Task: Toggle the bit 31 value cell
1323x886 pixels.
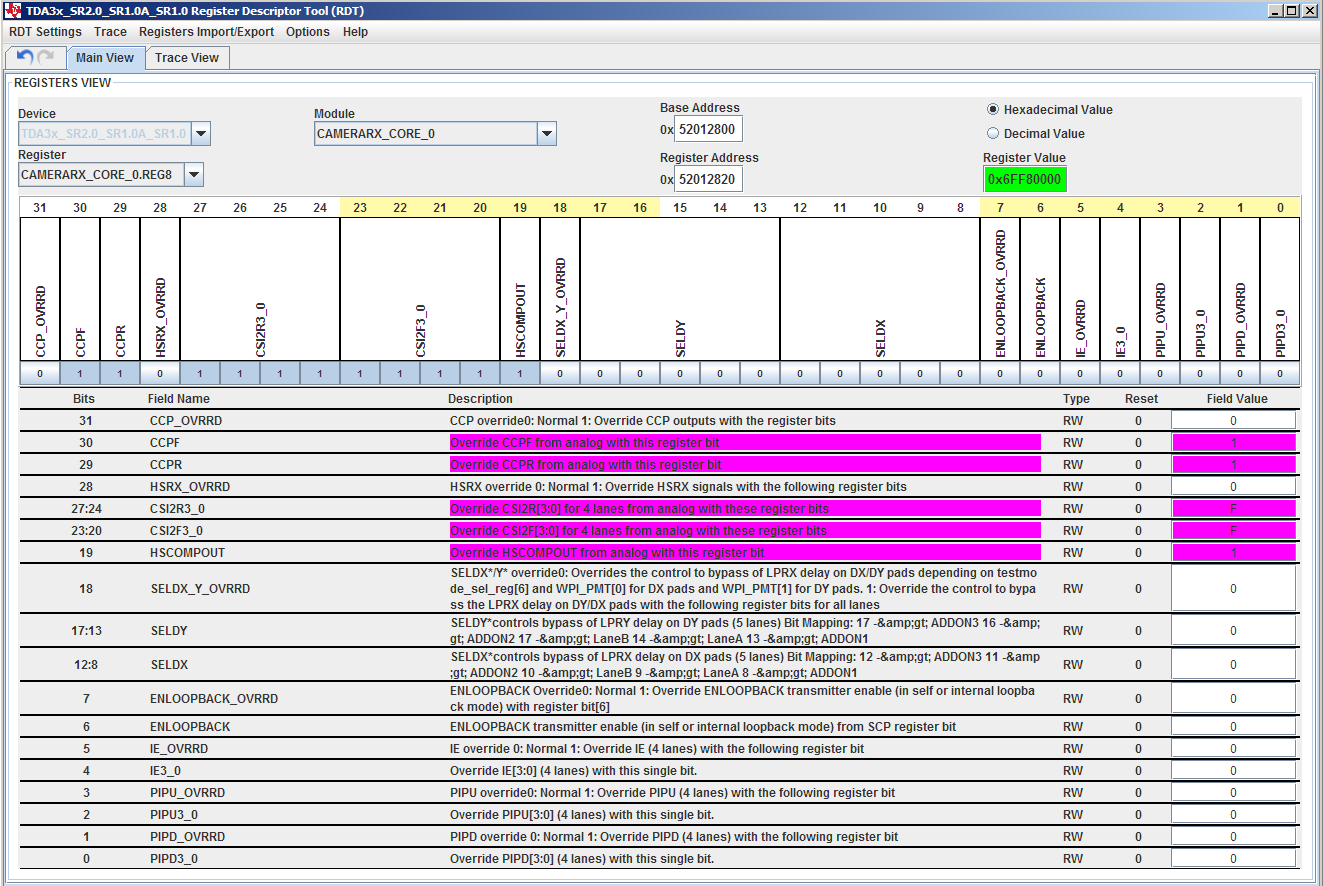Action: [40, 374]
